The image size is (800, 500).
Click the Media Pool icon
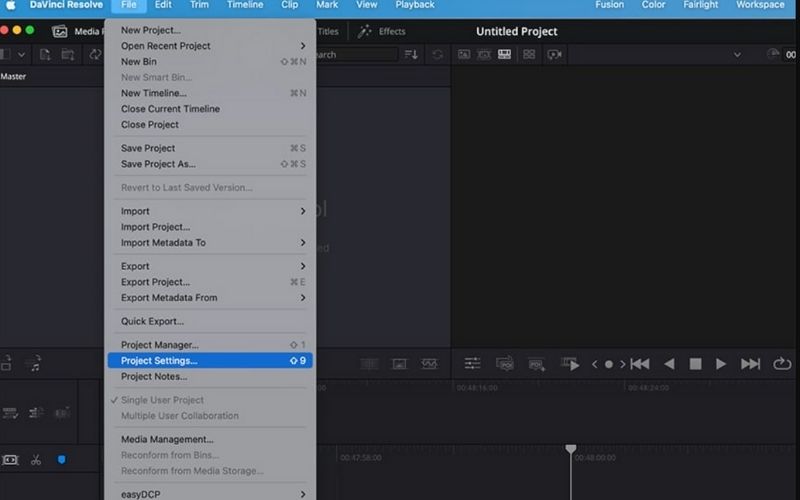click(59, 31)
